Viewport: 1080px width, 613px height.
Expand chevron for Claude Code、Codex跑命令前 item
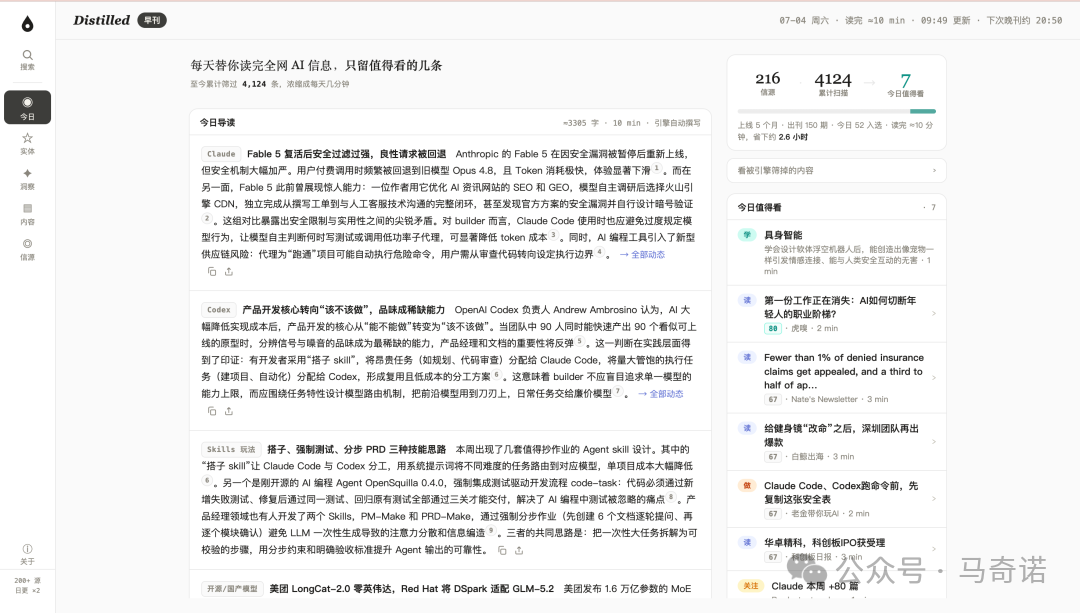(934, 499)
